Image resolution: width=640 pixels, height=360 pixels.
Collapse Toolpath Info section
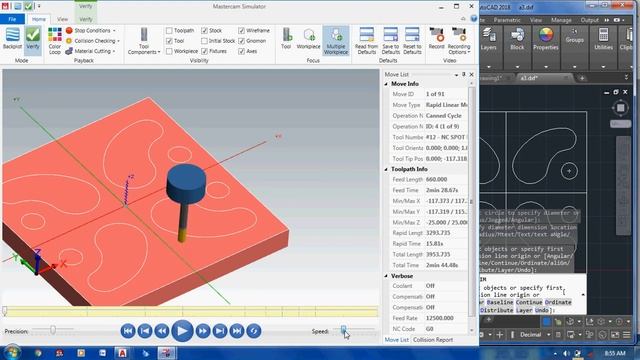point(386,169)
